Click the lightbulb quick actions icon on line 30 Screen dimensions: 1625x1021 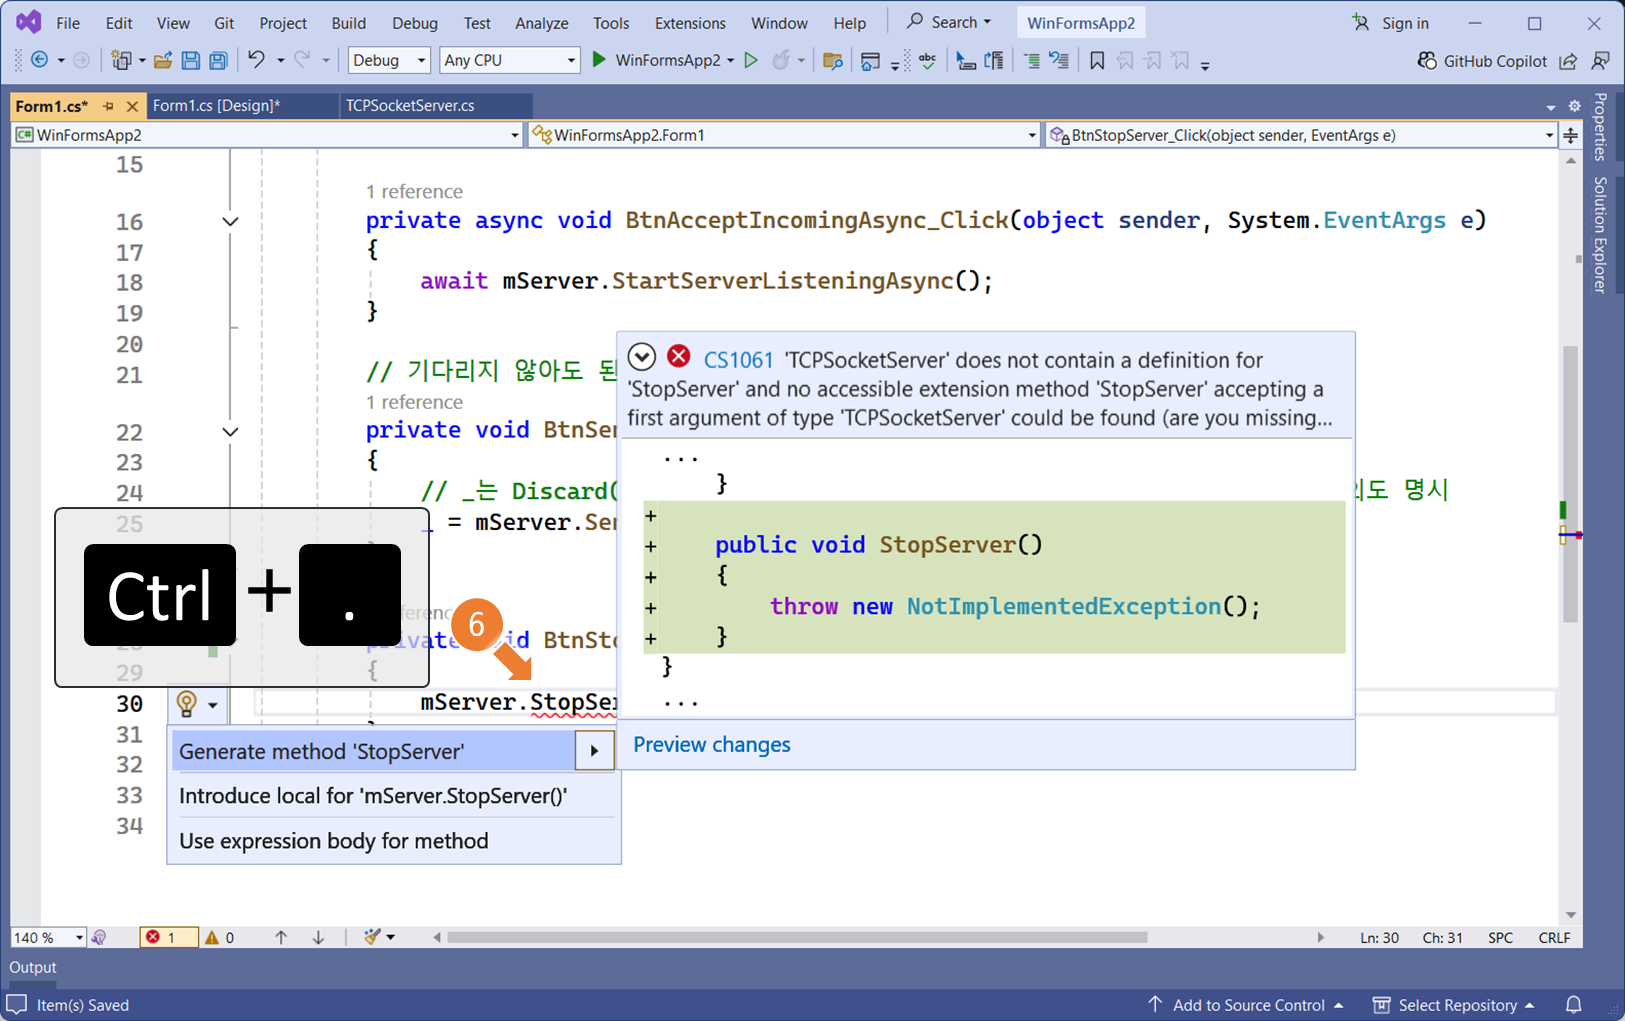coord(187,704)
